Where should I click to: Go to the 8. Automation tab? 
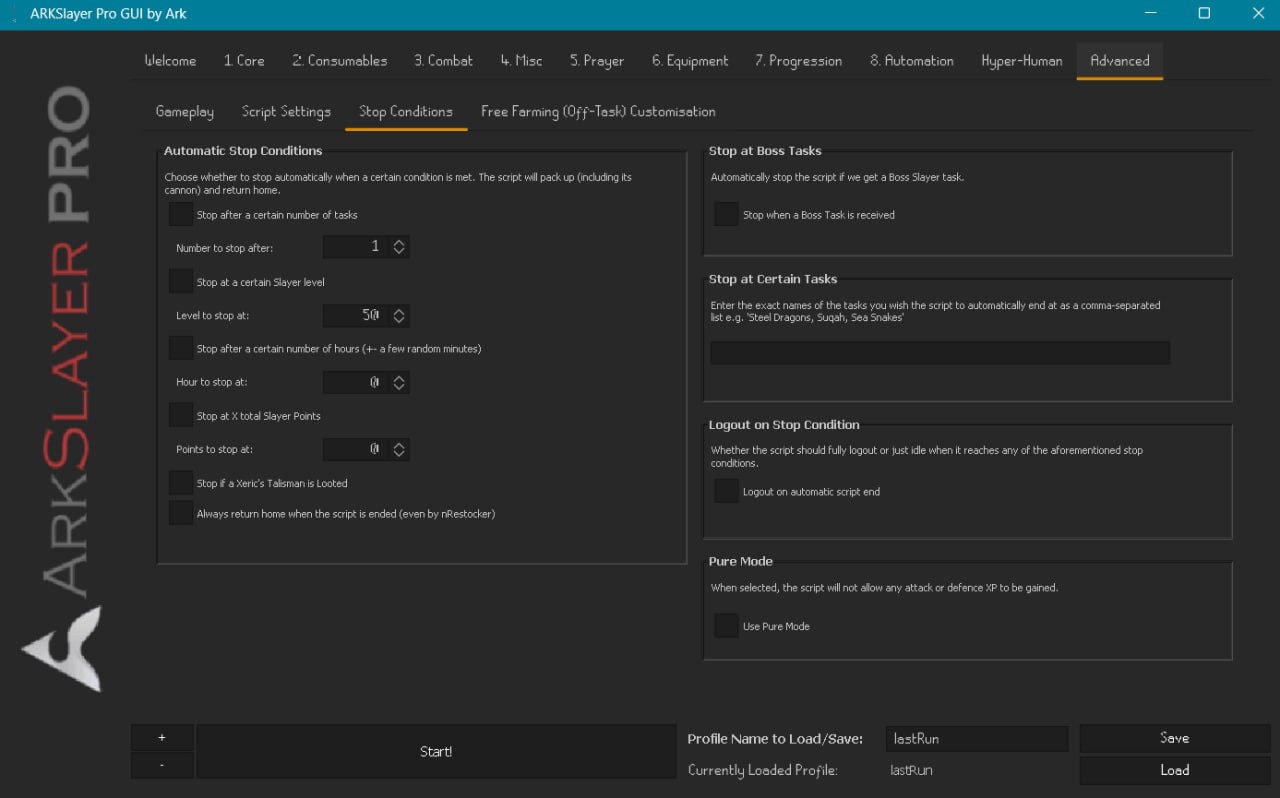(912, 61)
